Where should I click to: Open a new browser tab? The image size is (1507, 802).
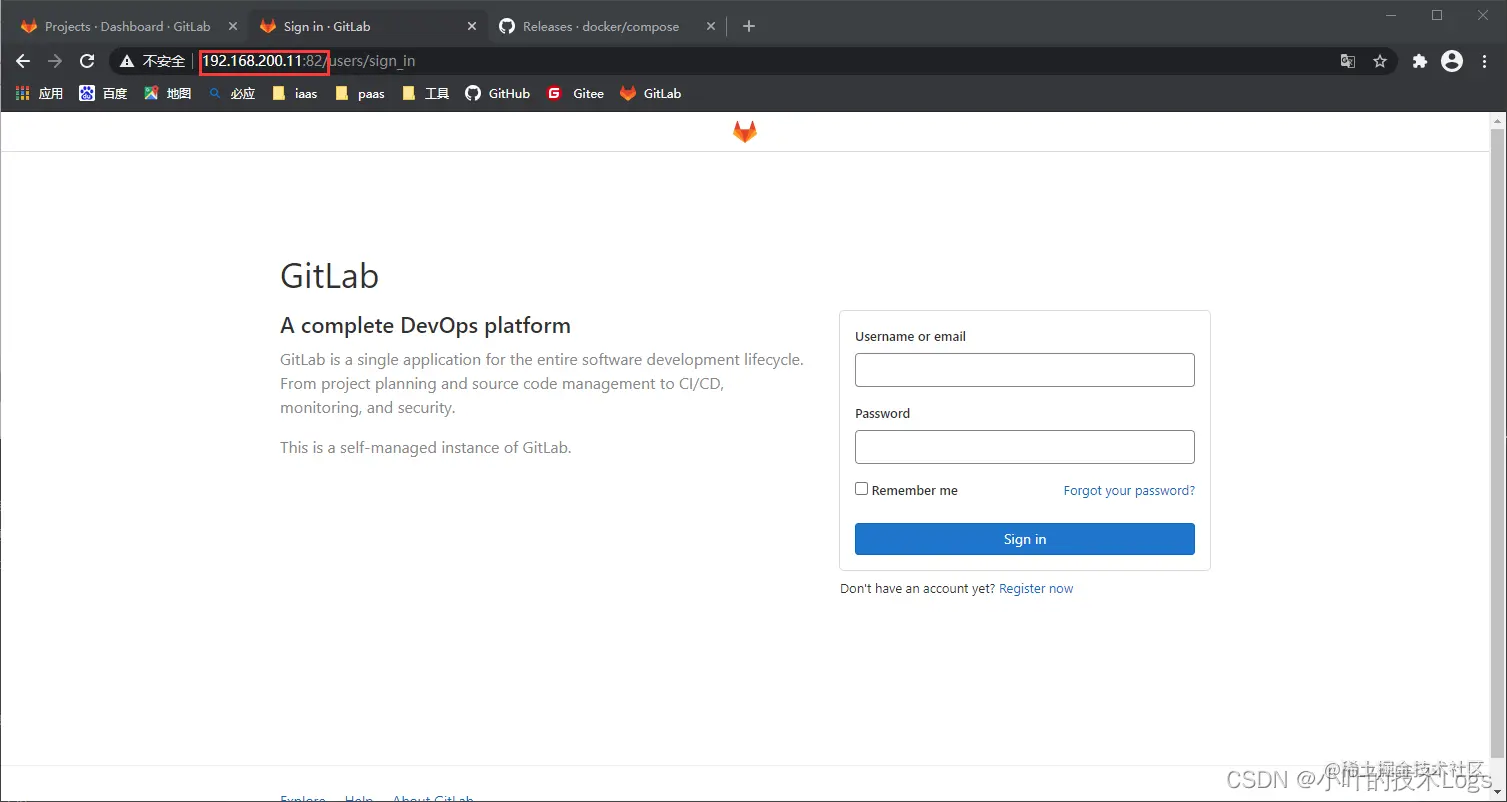[x=749, y=26]
